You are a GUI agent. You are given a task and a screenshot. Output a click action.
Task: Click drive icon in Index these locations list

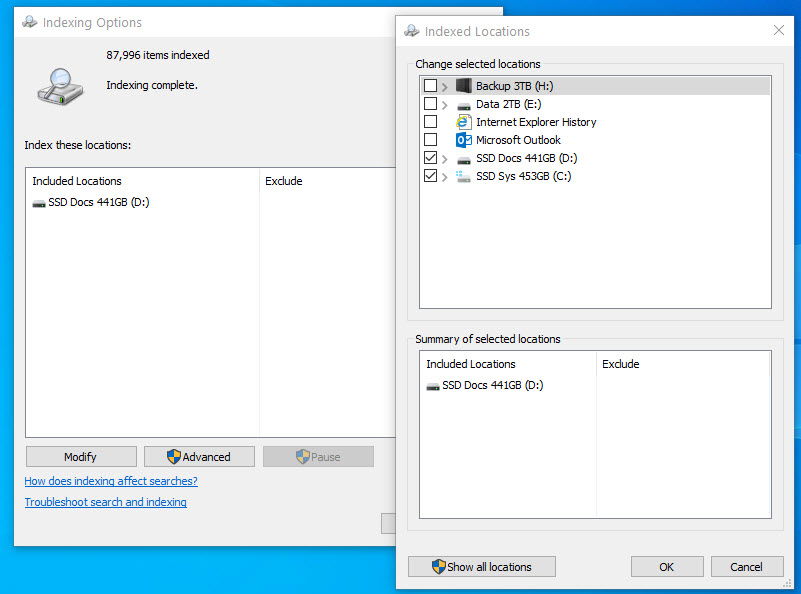point(39,203)
